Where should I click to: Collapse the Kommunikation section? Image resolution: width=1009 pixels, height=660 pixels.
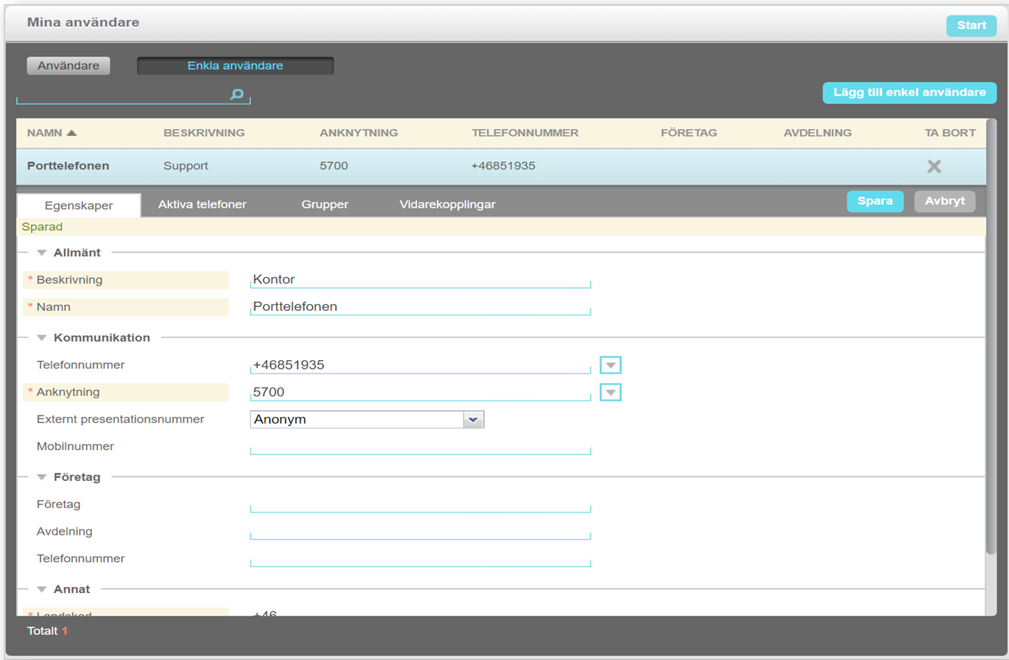[42, 338]
